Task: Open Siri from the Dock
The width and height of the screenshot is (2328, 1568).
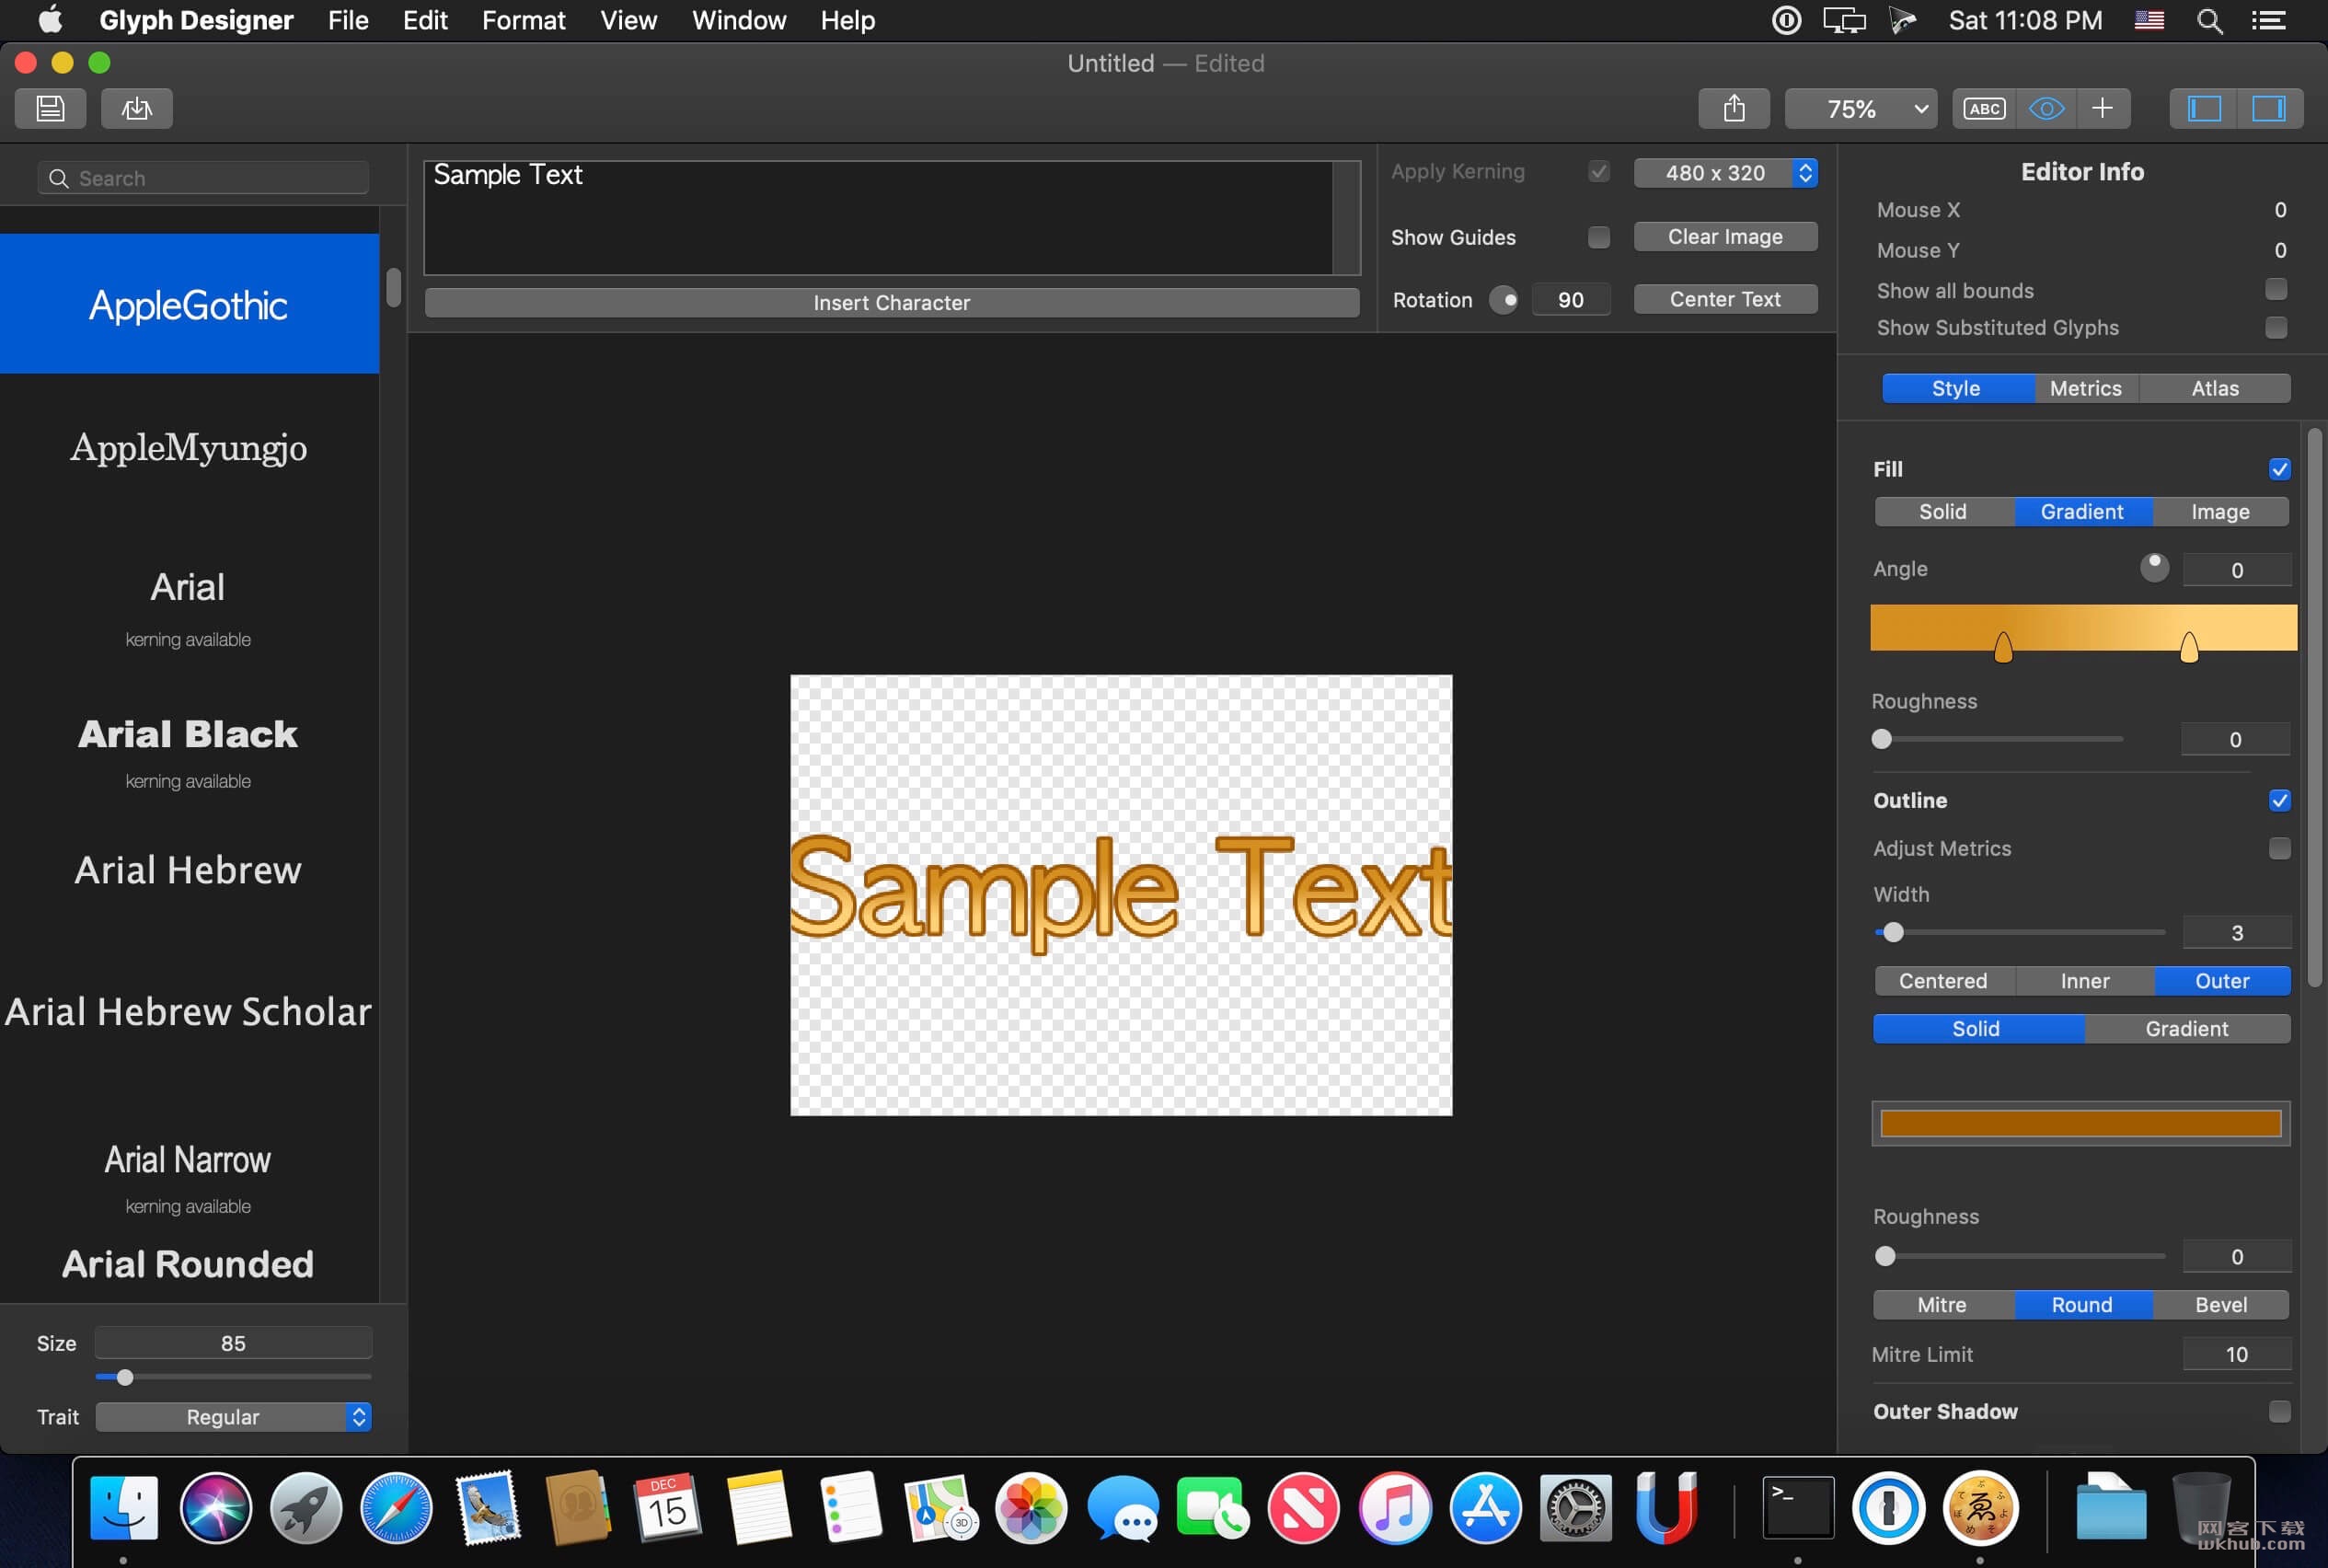Action: click(215, 1507)
